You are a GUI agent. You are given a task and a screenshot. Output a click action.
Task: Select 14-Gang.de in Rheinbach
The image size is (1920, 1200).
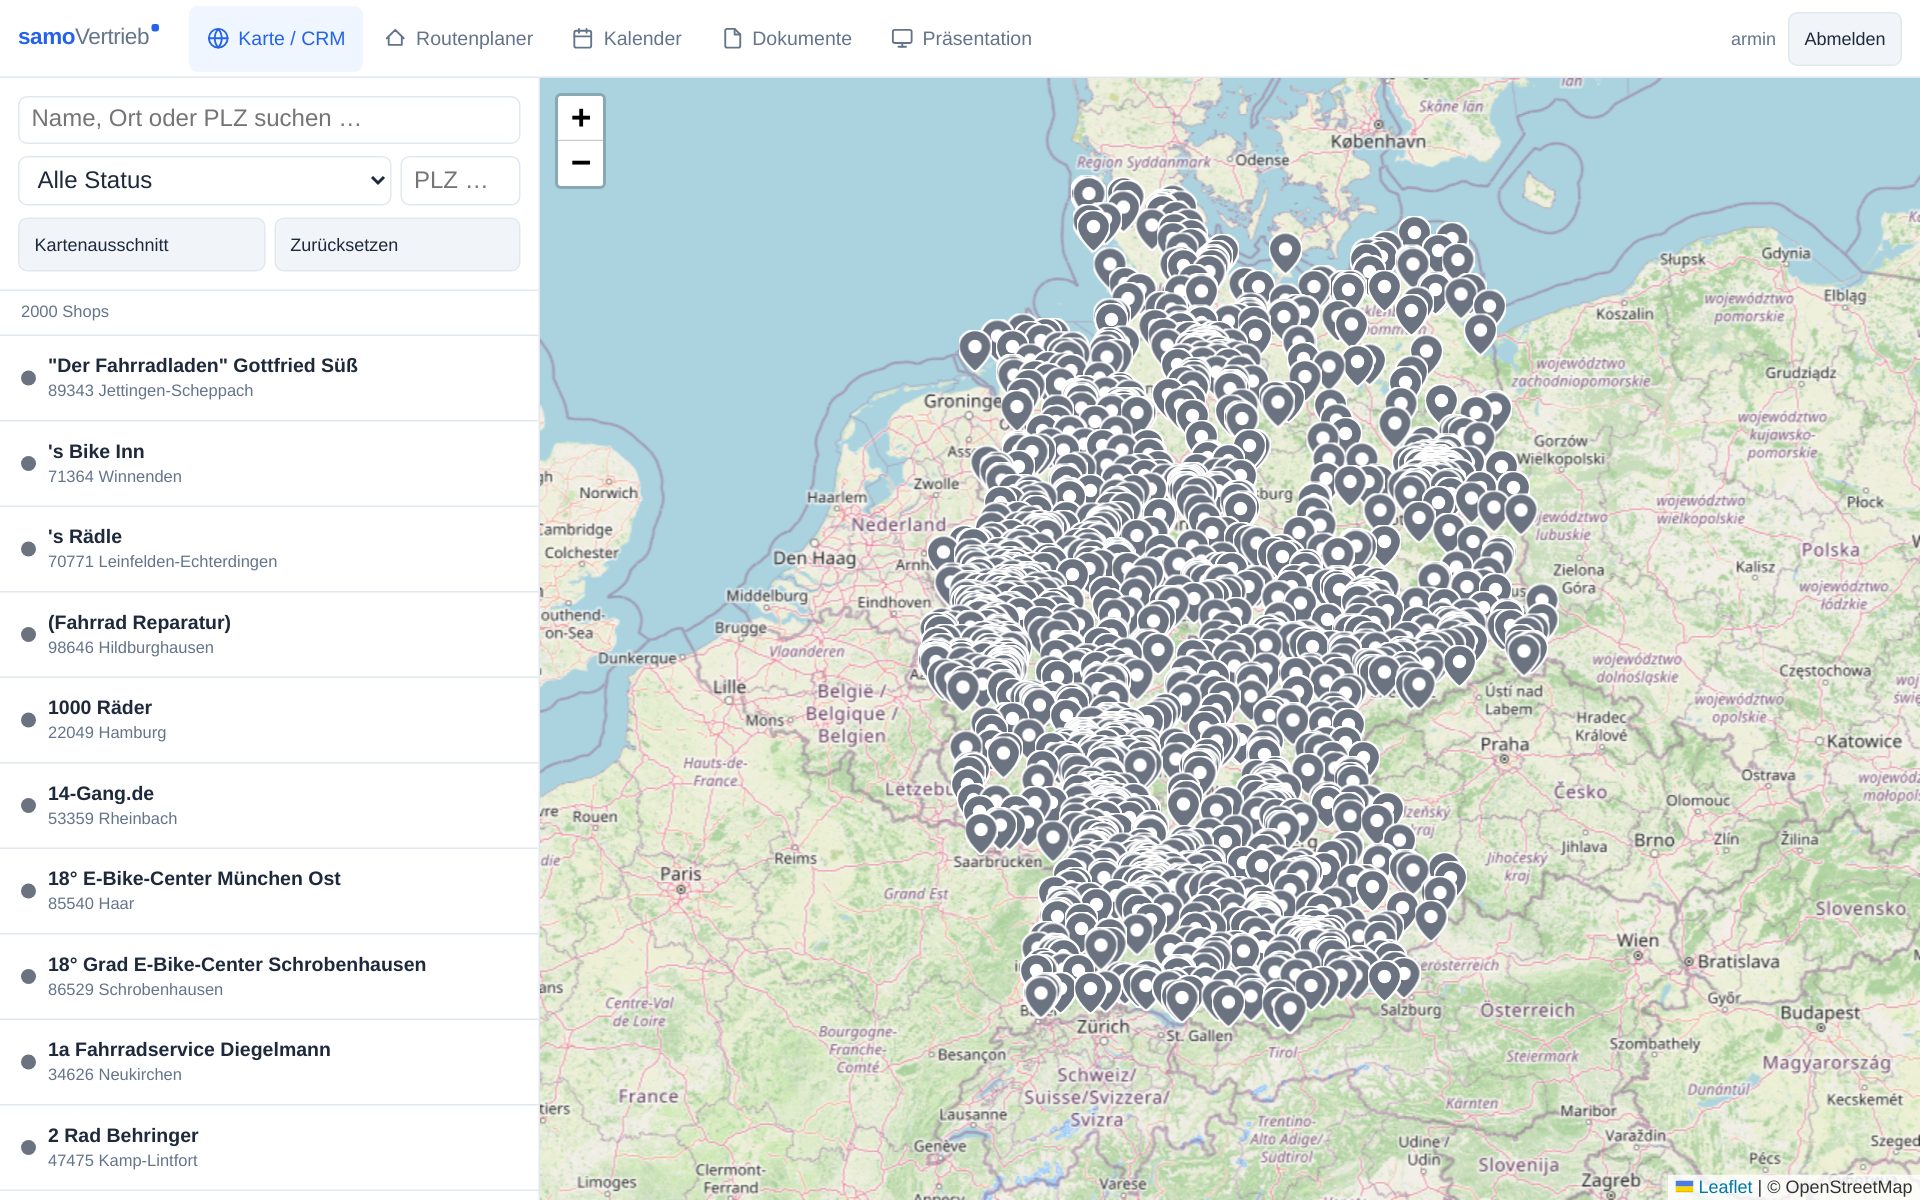(x=269, y=806)
